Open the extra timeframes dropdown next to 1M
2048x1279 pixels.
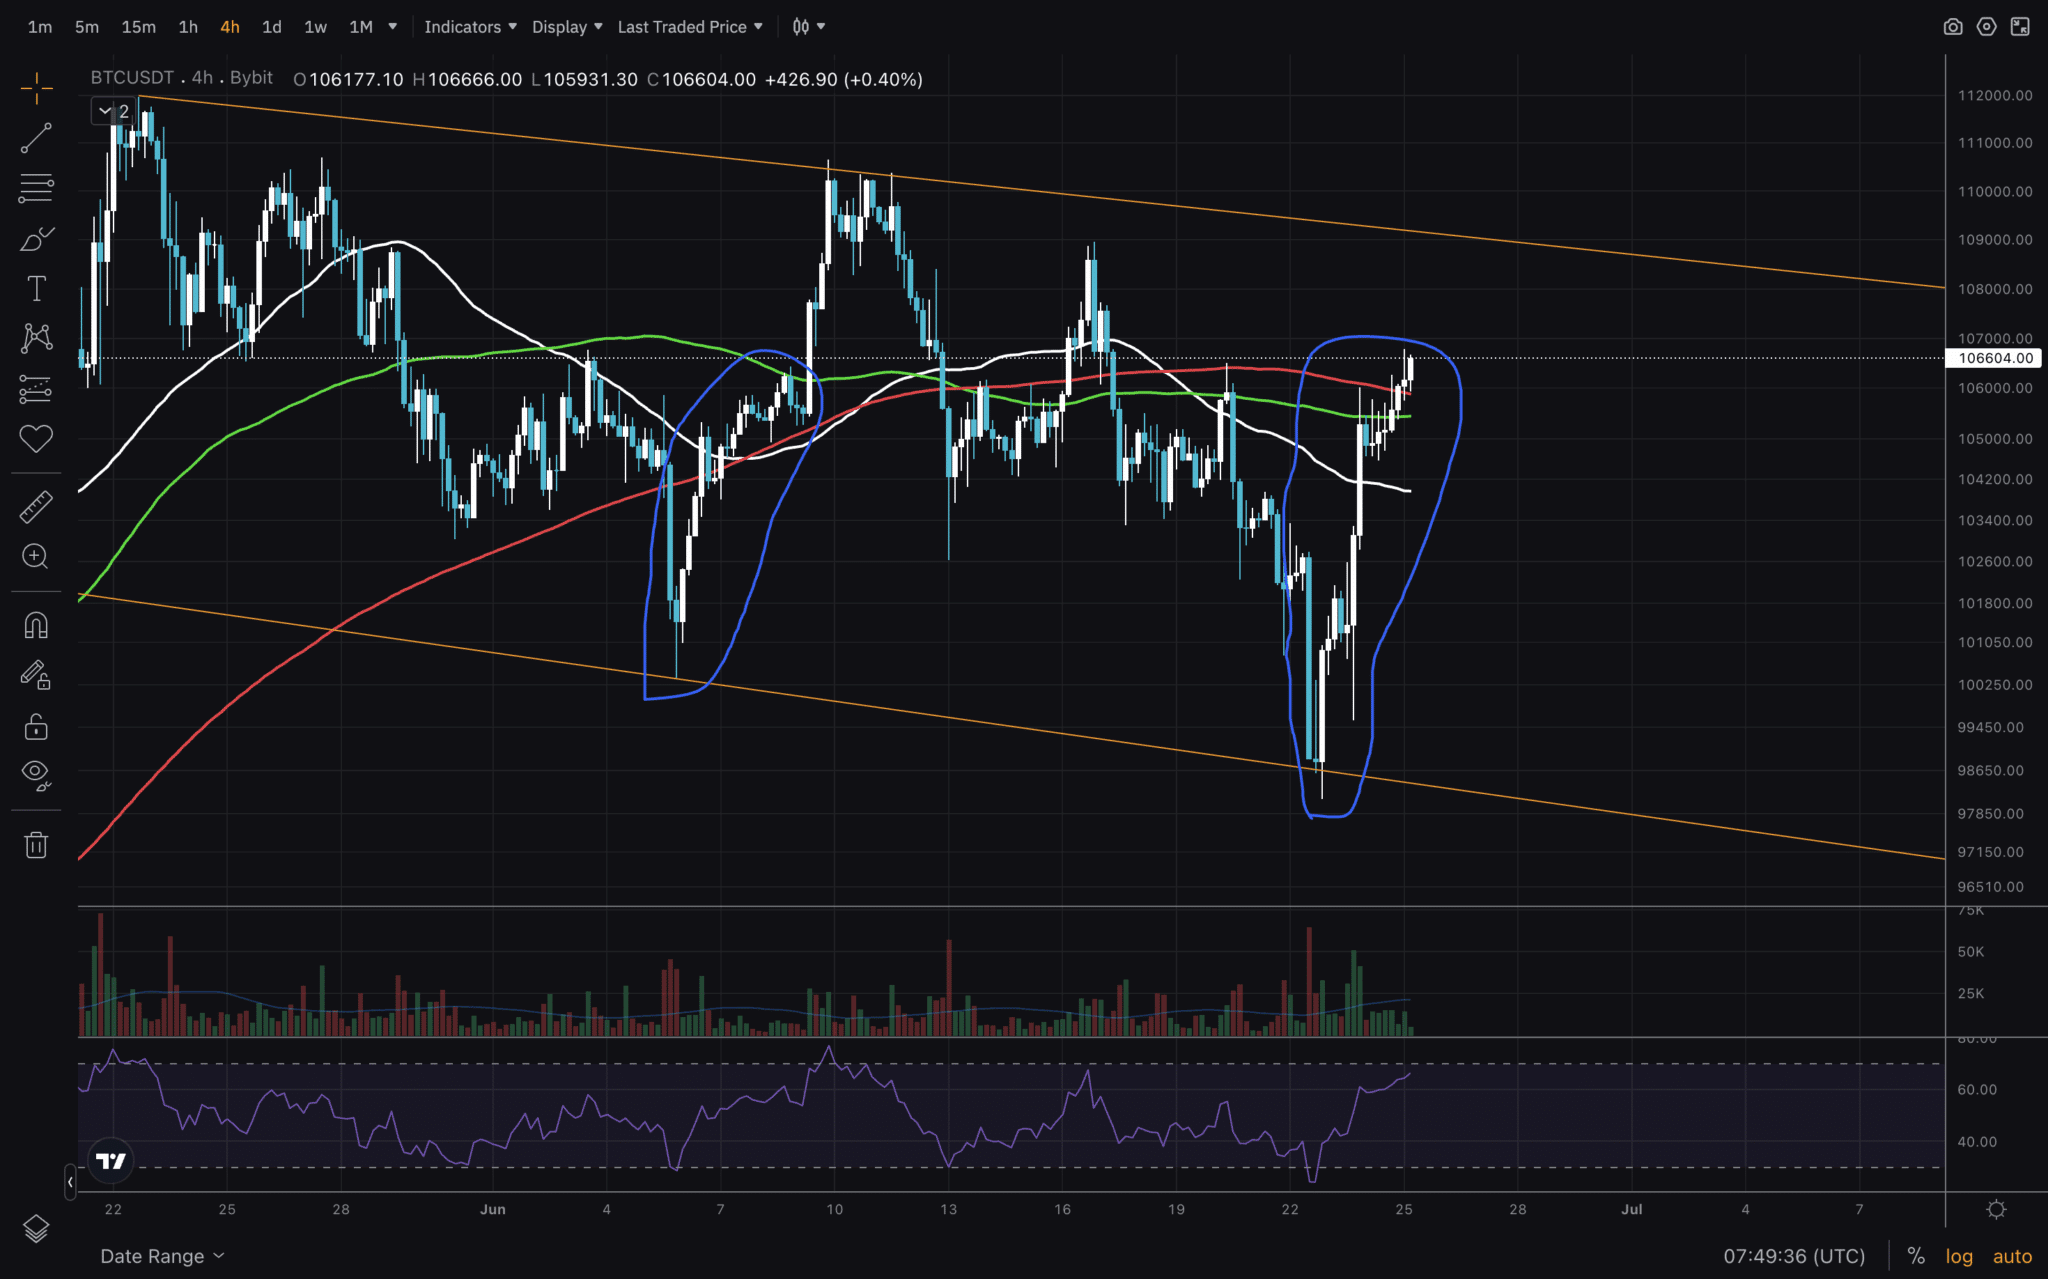[x=393, y=27]
